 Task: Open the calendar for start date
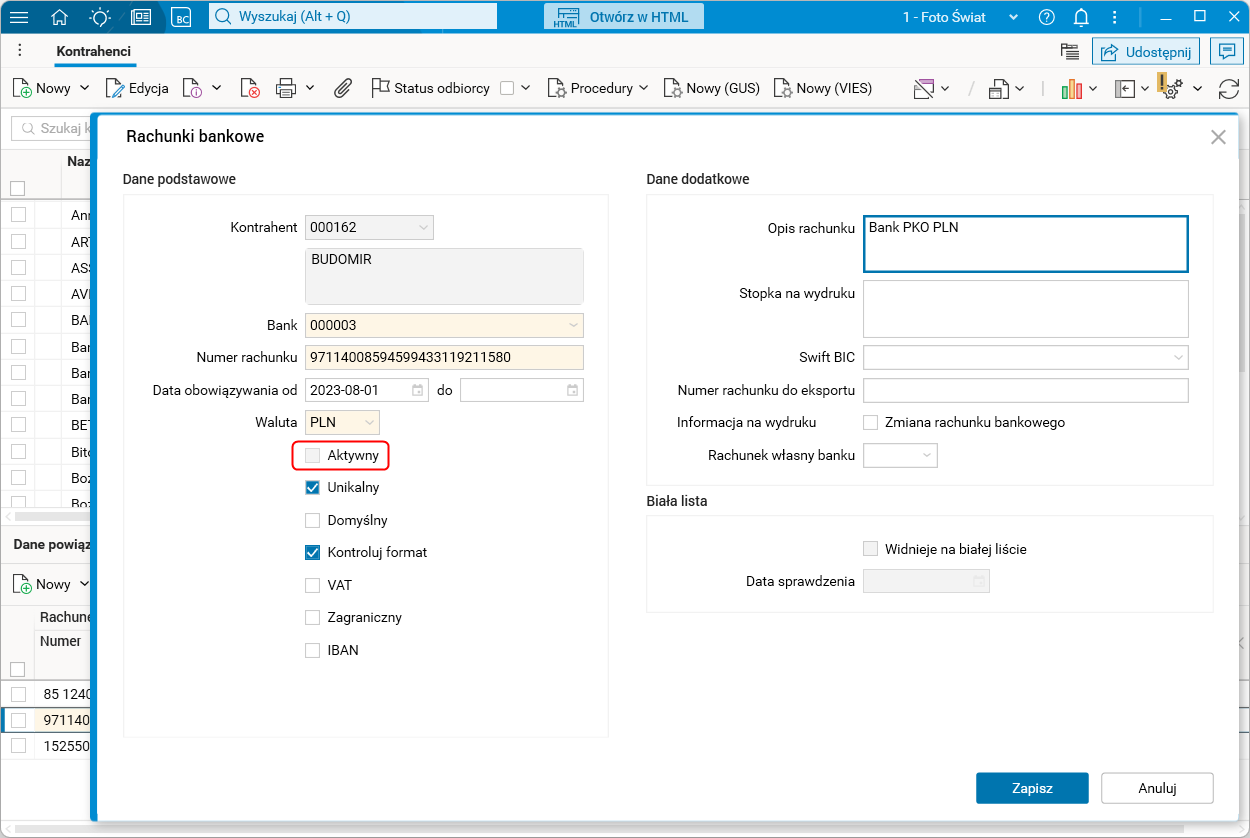pos(418,390)
